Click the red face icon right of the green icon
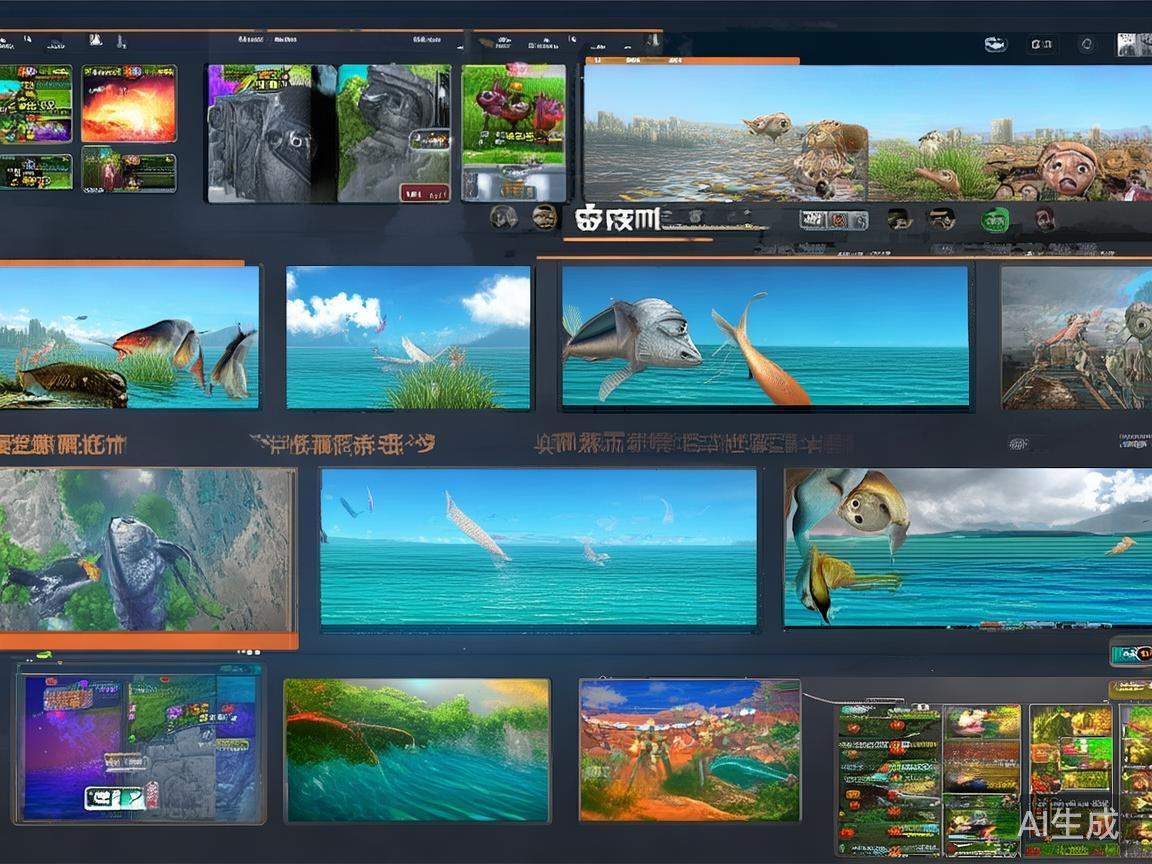Viewport: 1152px width, 864px height. (1044, 218)
